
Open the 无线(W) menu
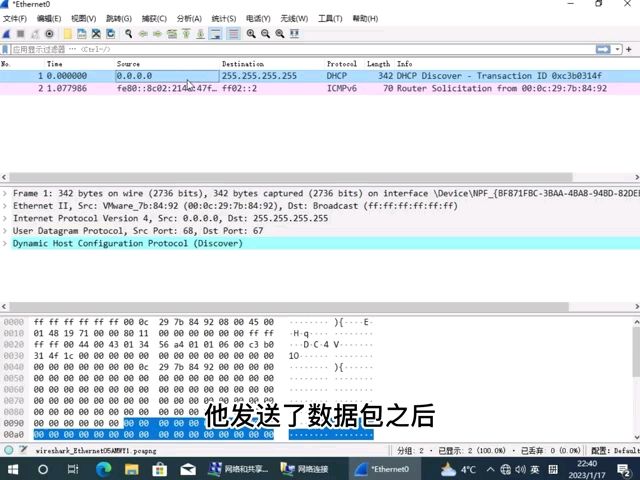[x=294, y=19]
